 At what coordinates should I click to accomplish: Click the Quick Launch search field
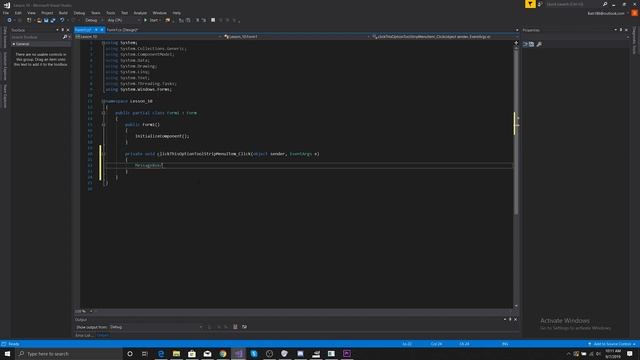(573, 4)
